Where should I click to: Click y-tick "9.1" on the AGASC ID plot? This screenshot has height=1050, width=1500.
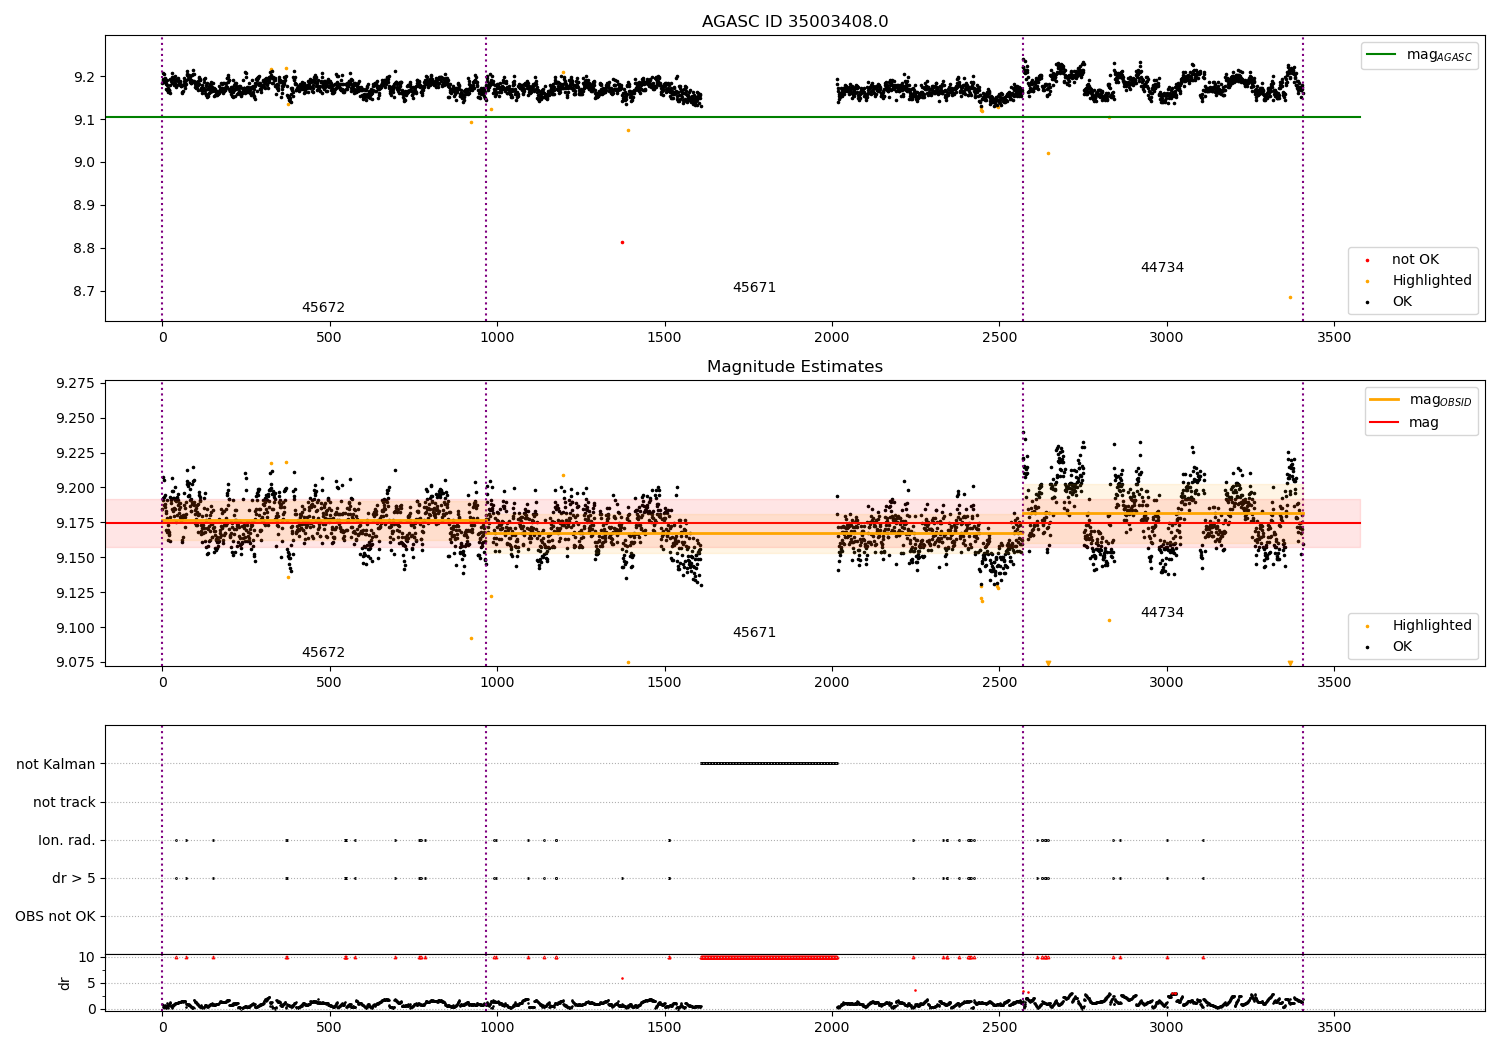[84, 120]
